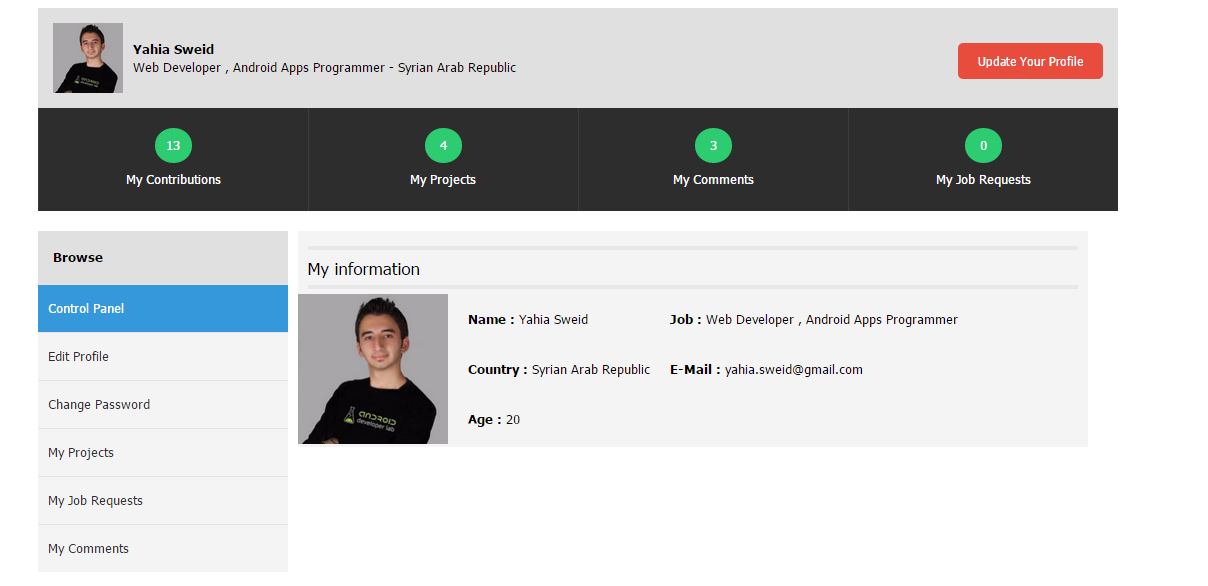Click header job and country subtitle
Screen dimensions: 1208x586
tap(324, 68)
